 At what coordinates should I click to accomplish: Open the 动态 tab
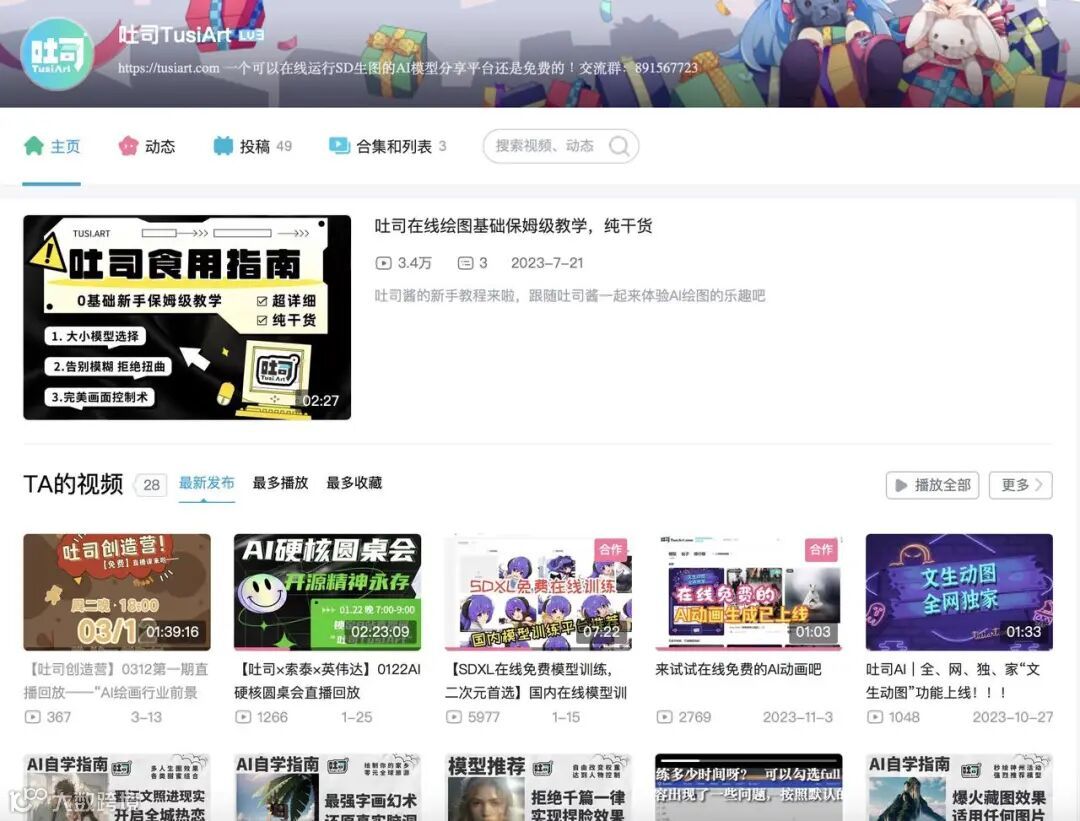(x=147, y=146)
